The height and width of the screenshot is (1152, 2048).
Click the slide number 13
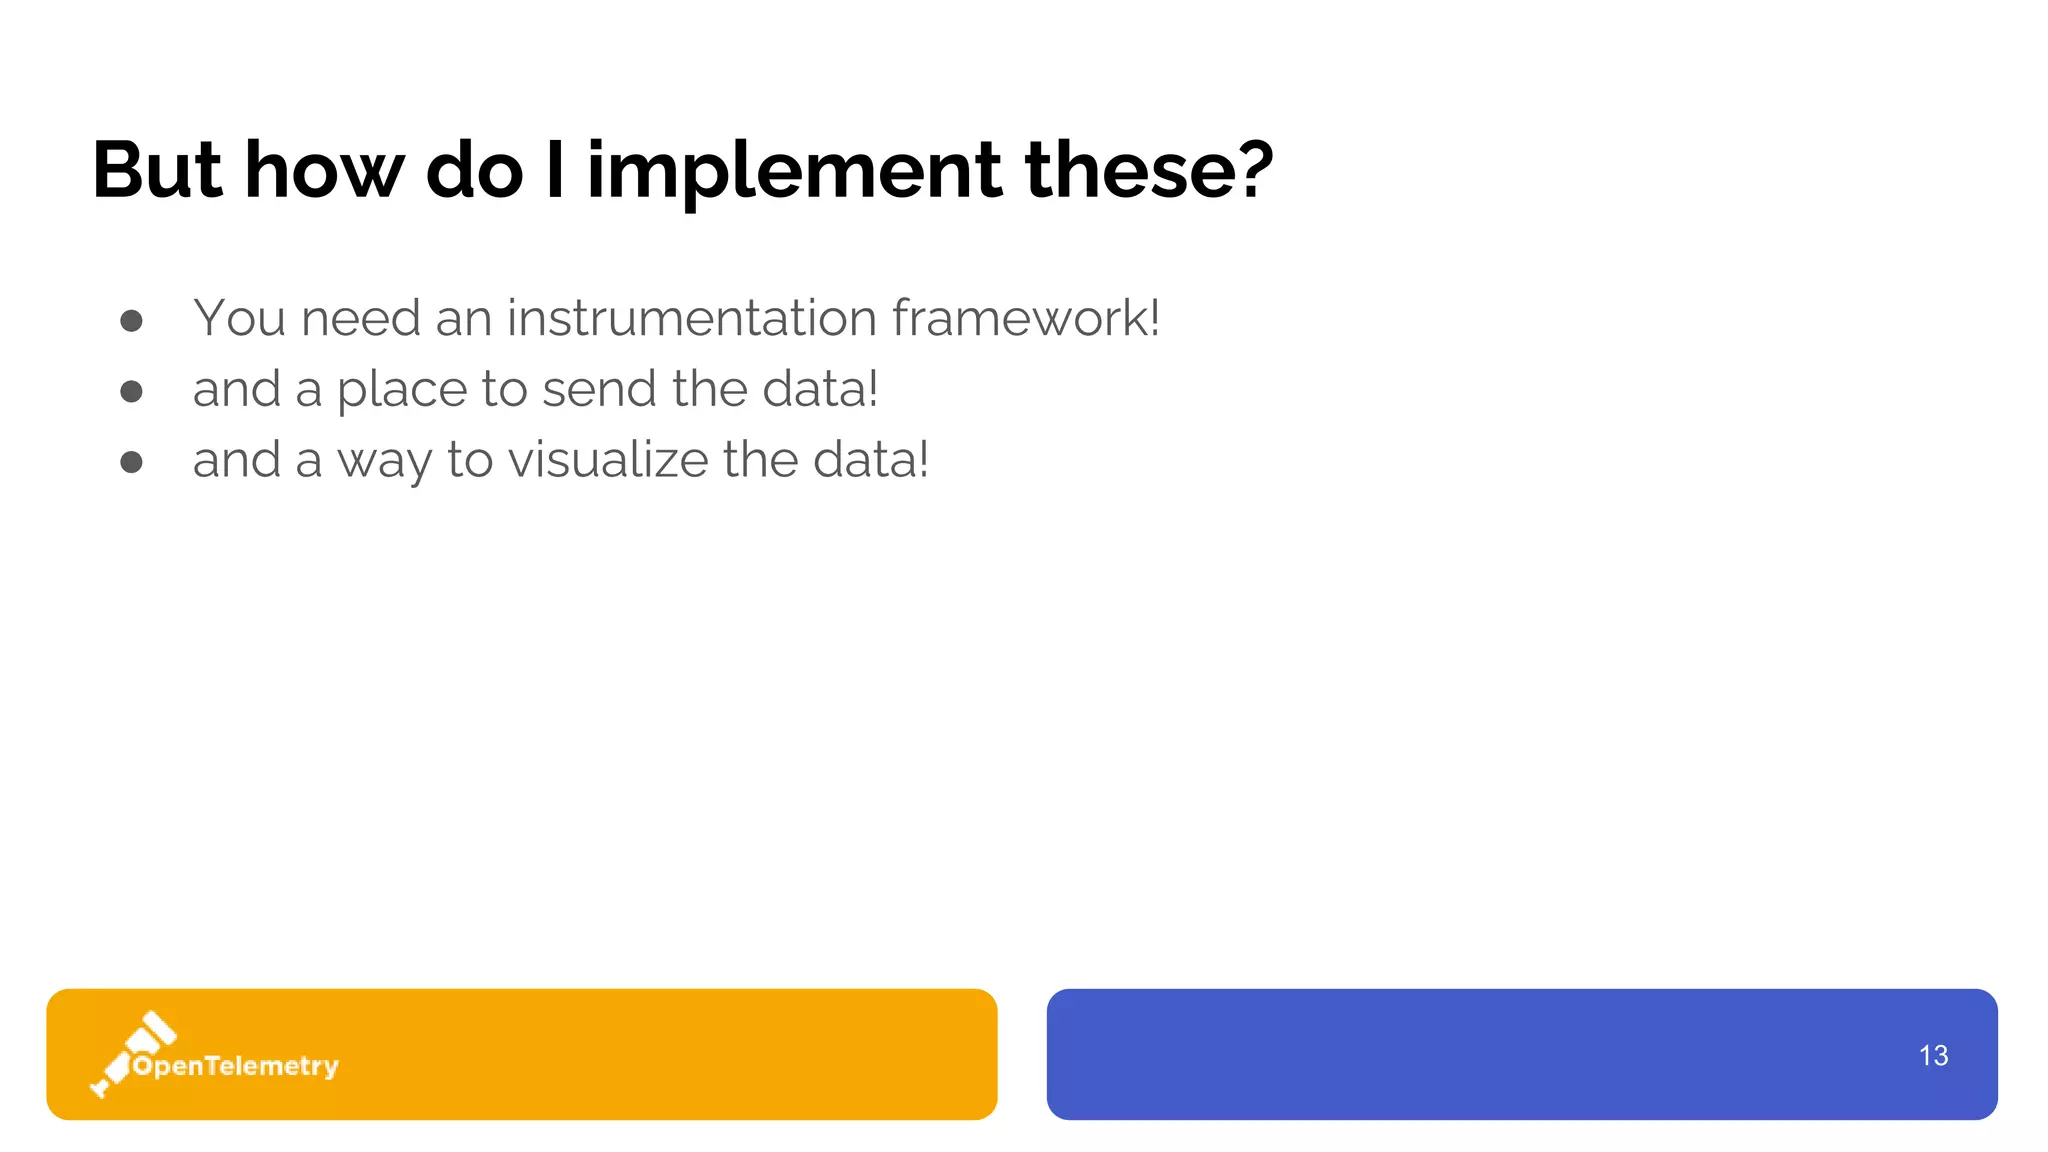(x=1933, y=1055)
